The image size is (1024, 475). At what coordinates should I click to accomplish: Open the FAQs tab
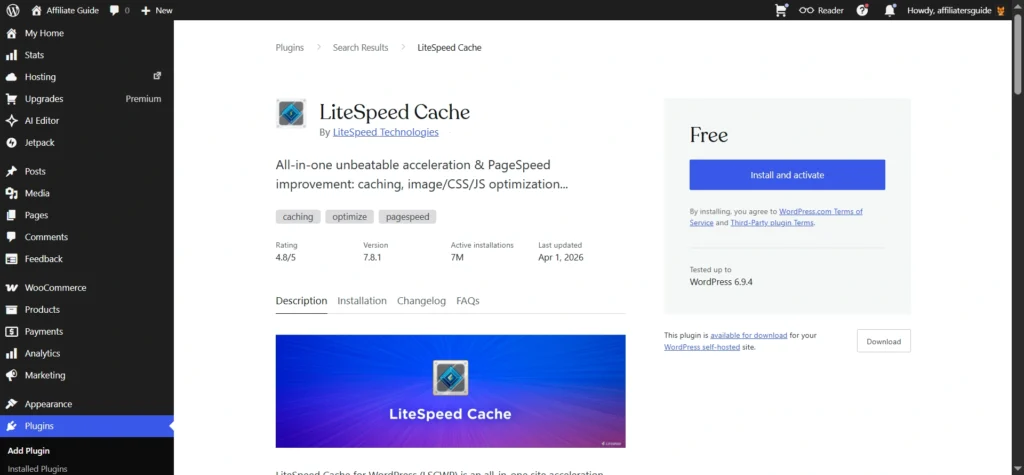[x=468, y=301]
